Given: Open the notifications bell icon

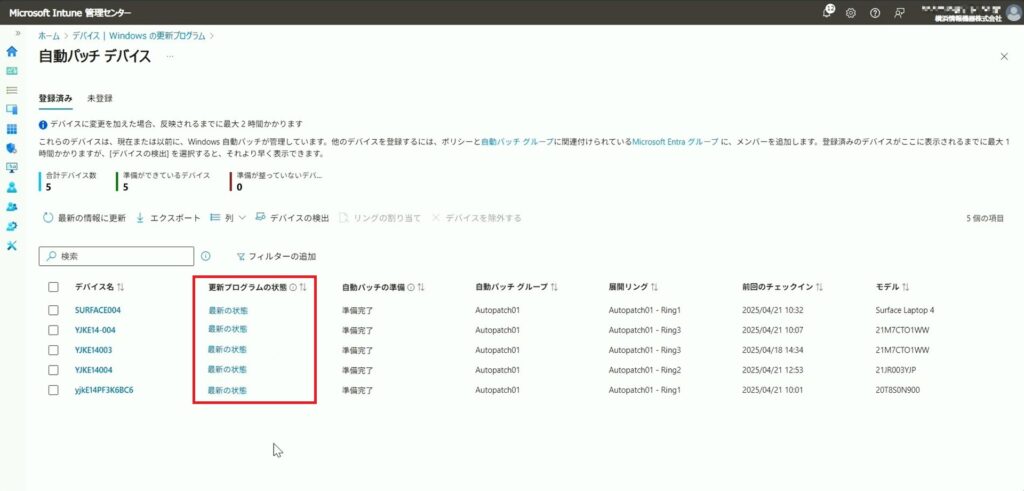Looking at the screenshot, I should coord(829,12).
